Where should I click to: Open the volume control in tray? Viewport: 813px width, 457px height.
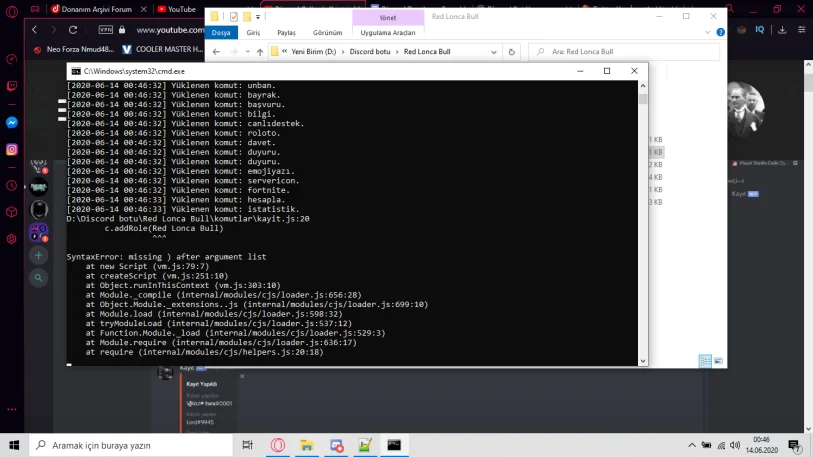click(x=735, y=445)
